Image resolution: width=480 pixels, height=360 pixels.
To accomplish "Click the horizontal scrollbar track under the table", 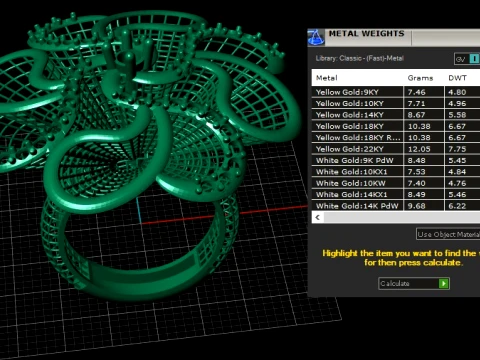I will (402, 217).
